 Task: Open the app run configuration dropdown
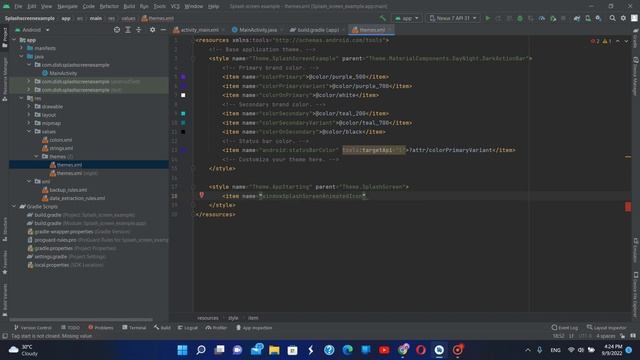point(407,18)
